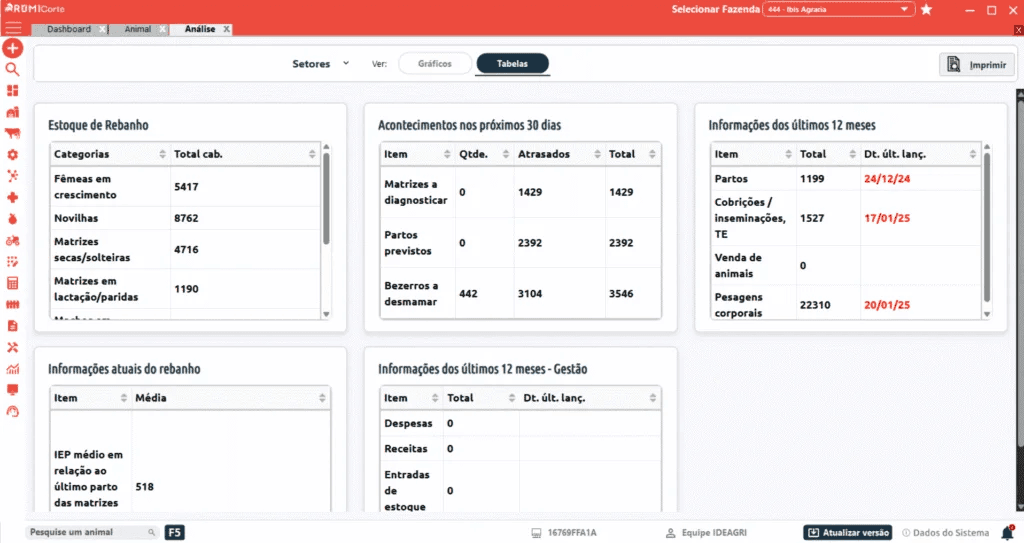This screenshot has height=543, width=1024.
Task: Click the Atualizar versão button
Action: point(848,533)
